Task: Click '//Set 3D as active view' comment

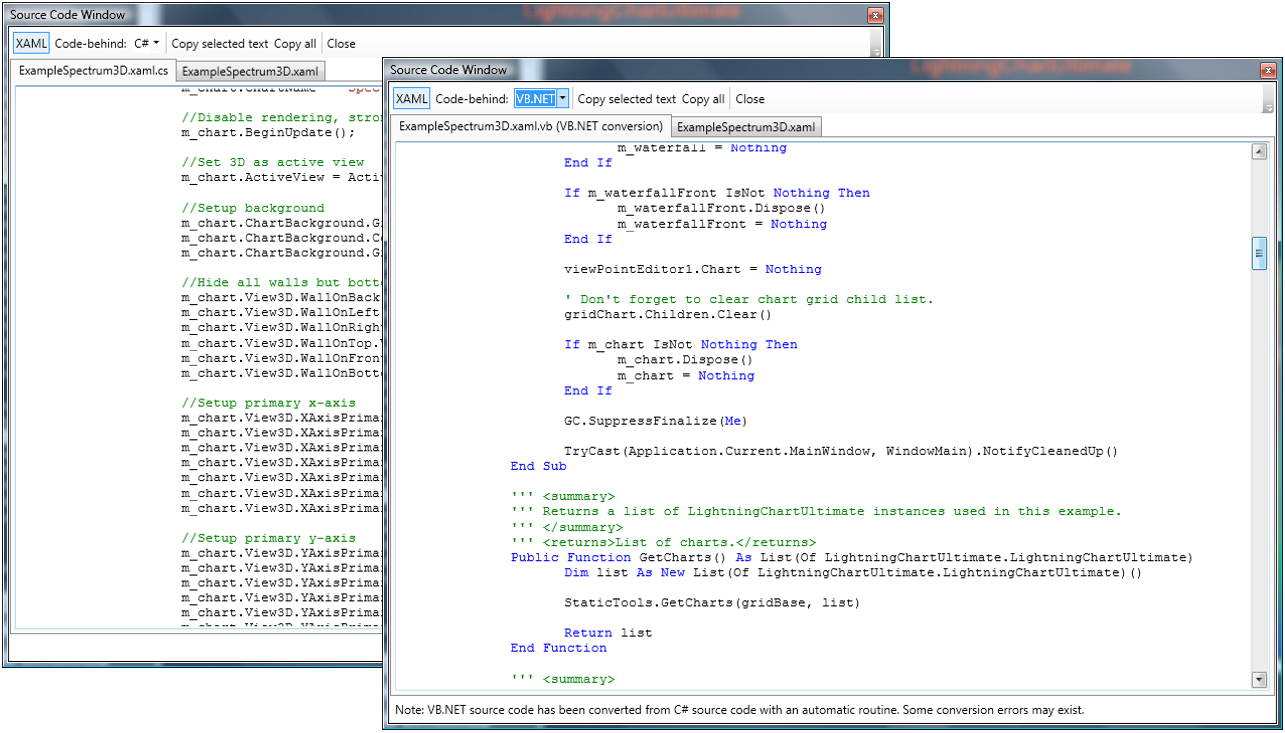Action: click(x=272, y=162)
